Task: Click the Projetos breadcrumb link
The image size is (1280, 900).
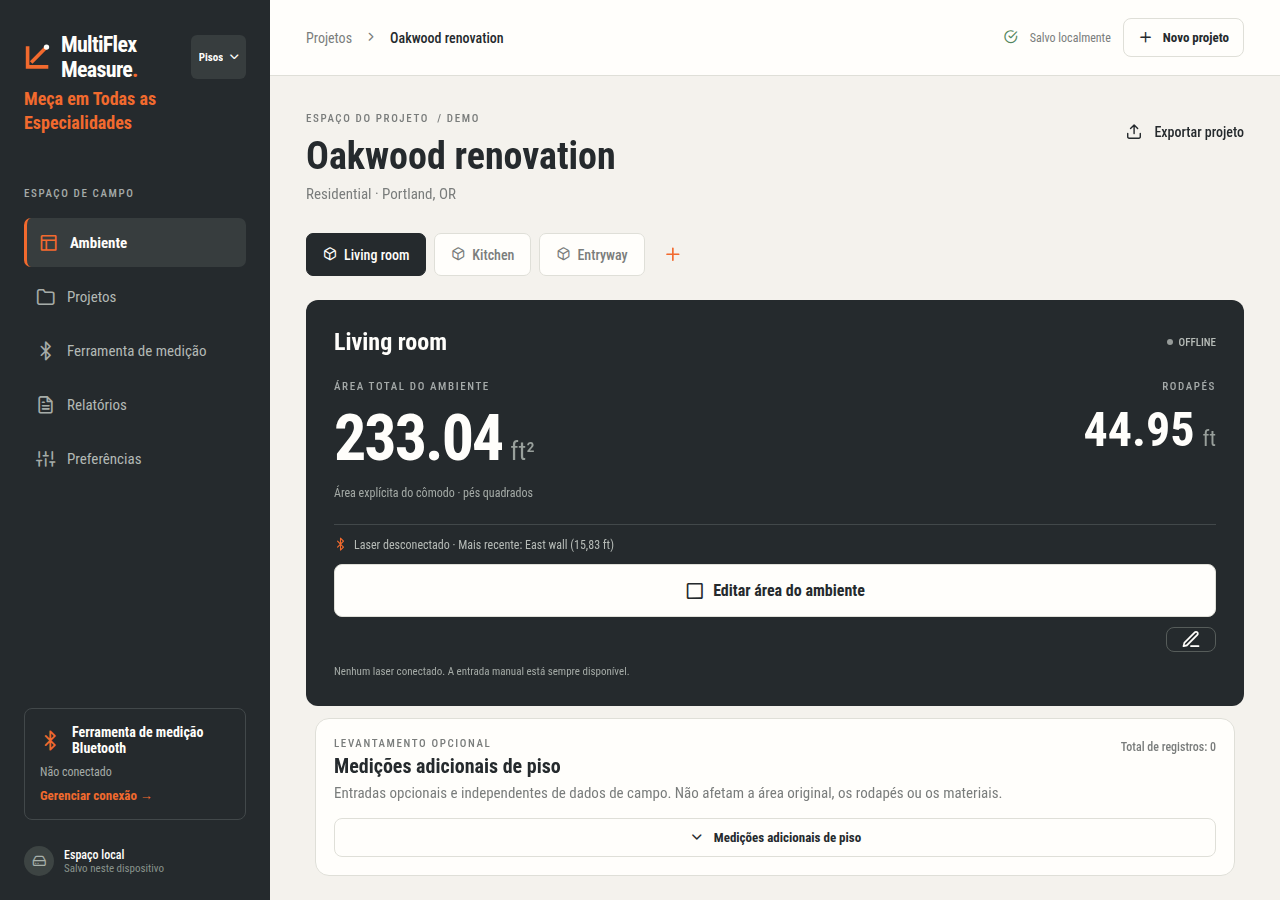Action: pyautogui.click(x=329, y=38)
